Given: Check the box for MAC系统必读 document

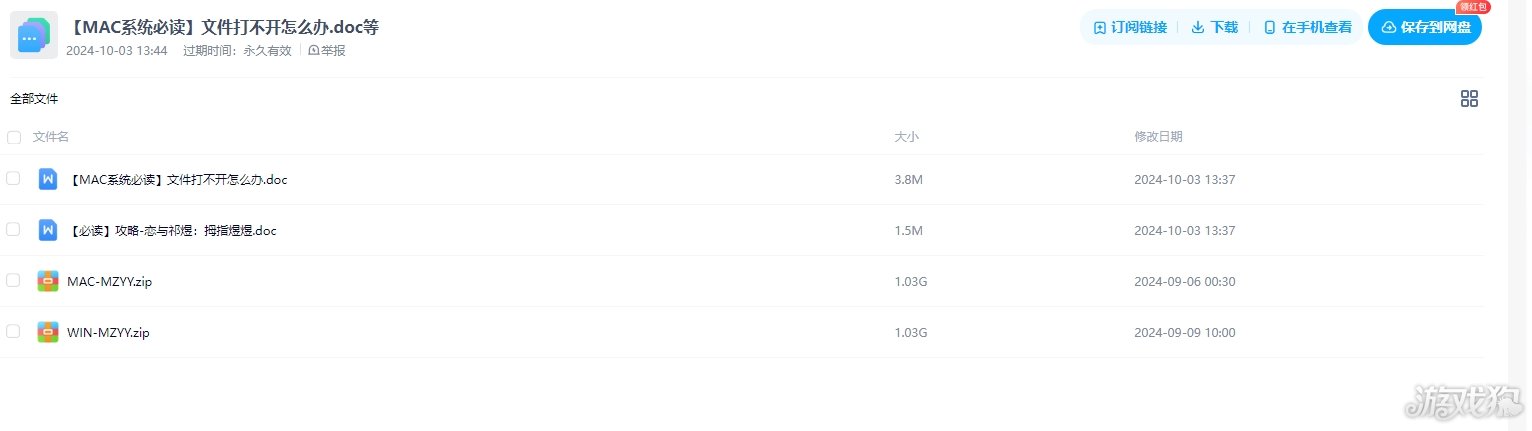Looking at the screenshot, I should point(13,179).
